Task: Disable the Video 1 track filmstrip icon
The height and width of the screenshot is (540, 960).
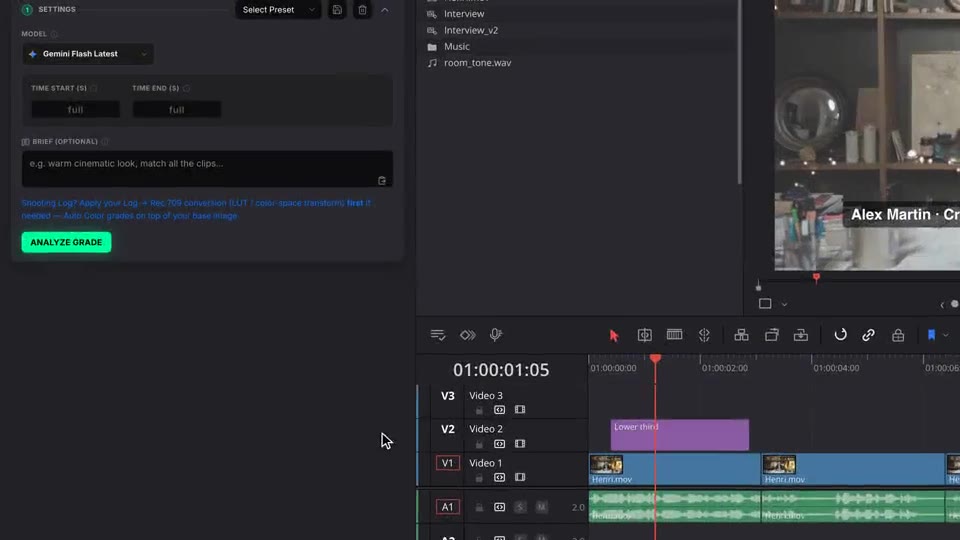Action: 520,477
